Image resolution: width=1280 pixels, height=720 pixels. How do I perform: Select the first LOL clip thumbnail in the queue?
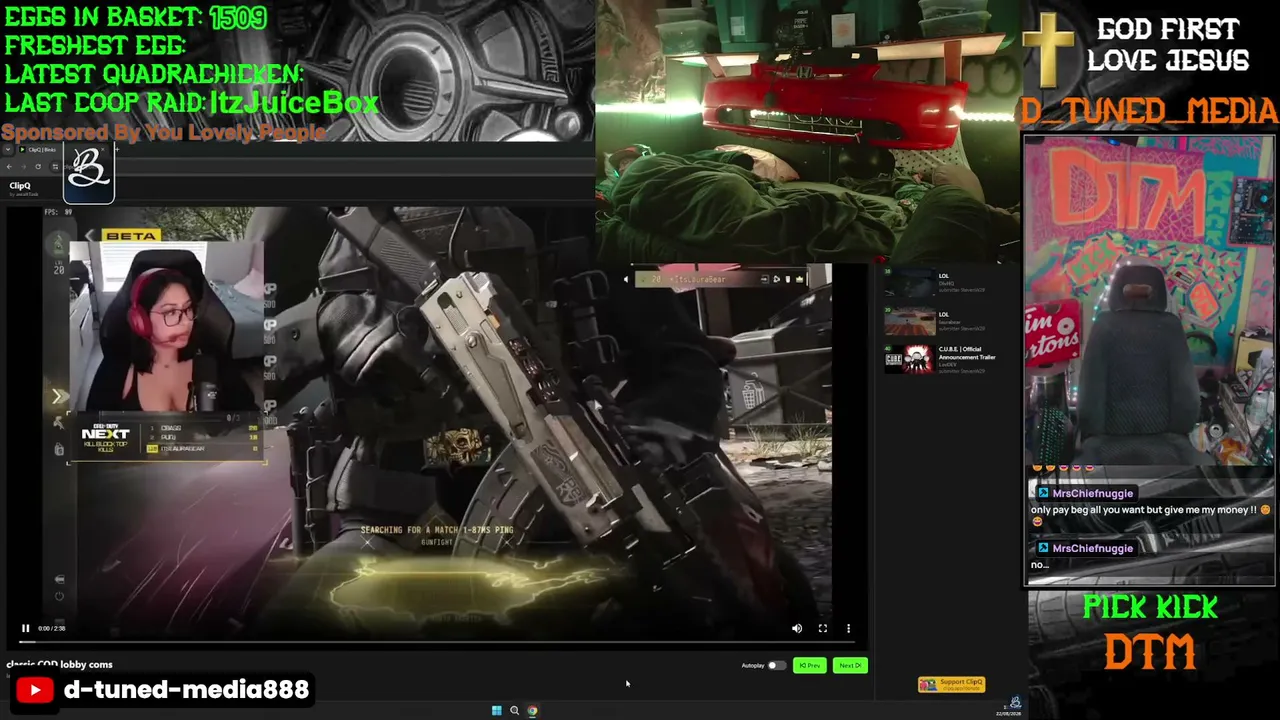coord(910,283)
